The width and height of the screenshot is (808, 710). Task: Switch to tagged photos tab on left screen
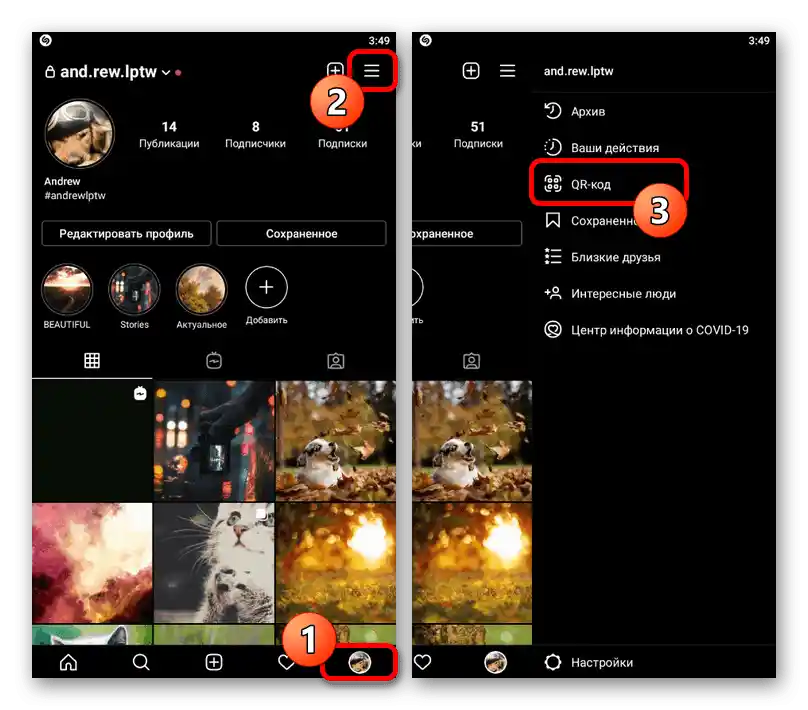point(335,361)
